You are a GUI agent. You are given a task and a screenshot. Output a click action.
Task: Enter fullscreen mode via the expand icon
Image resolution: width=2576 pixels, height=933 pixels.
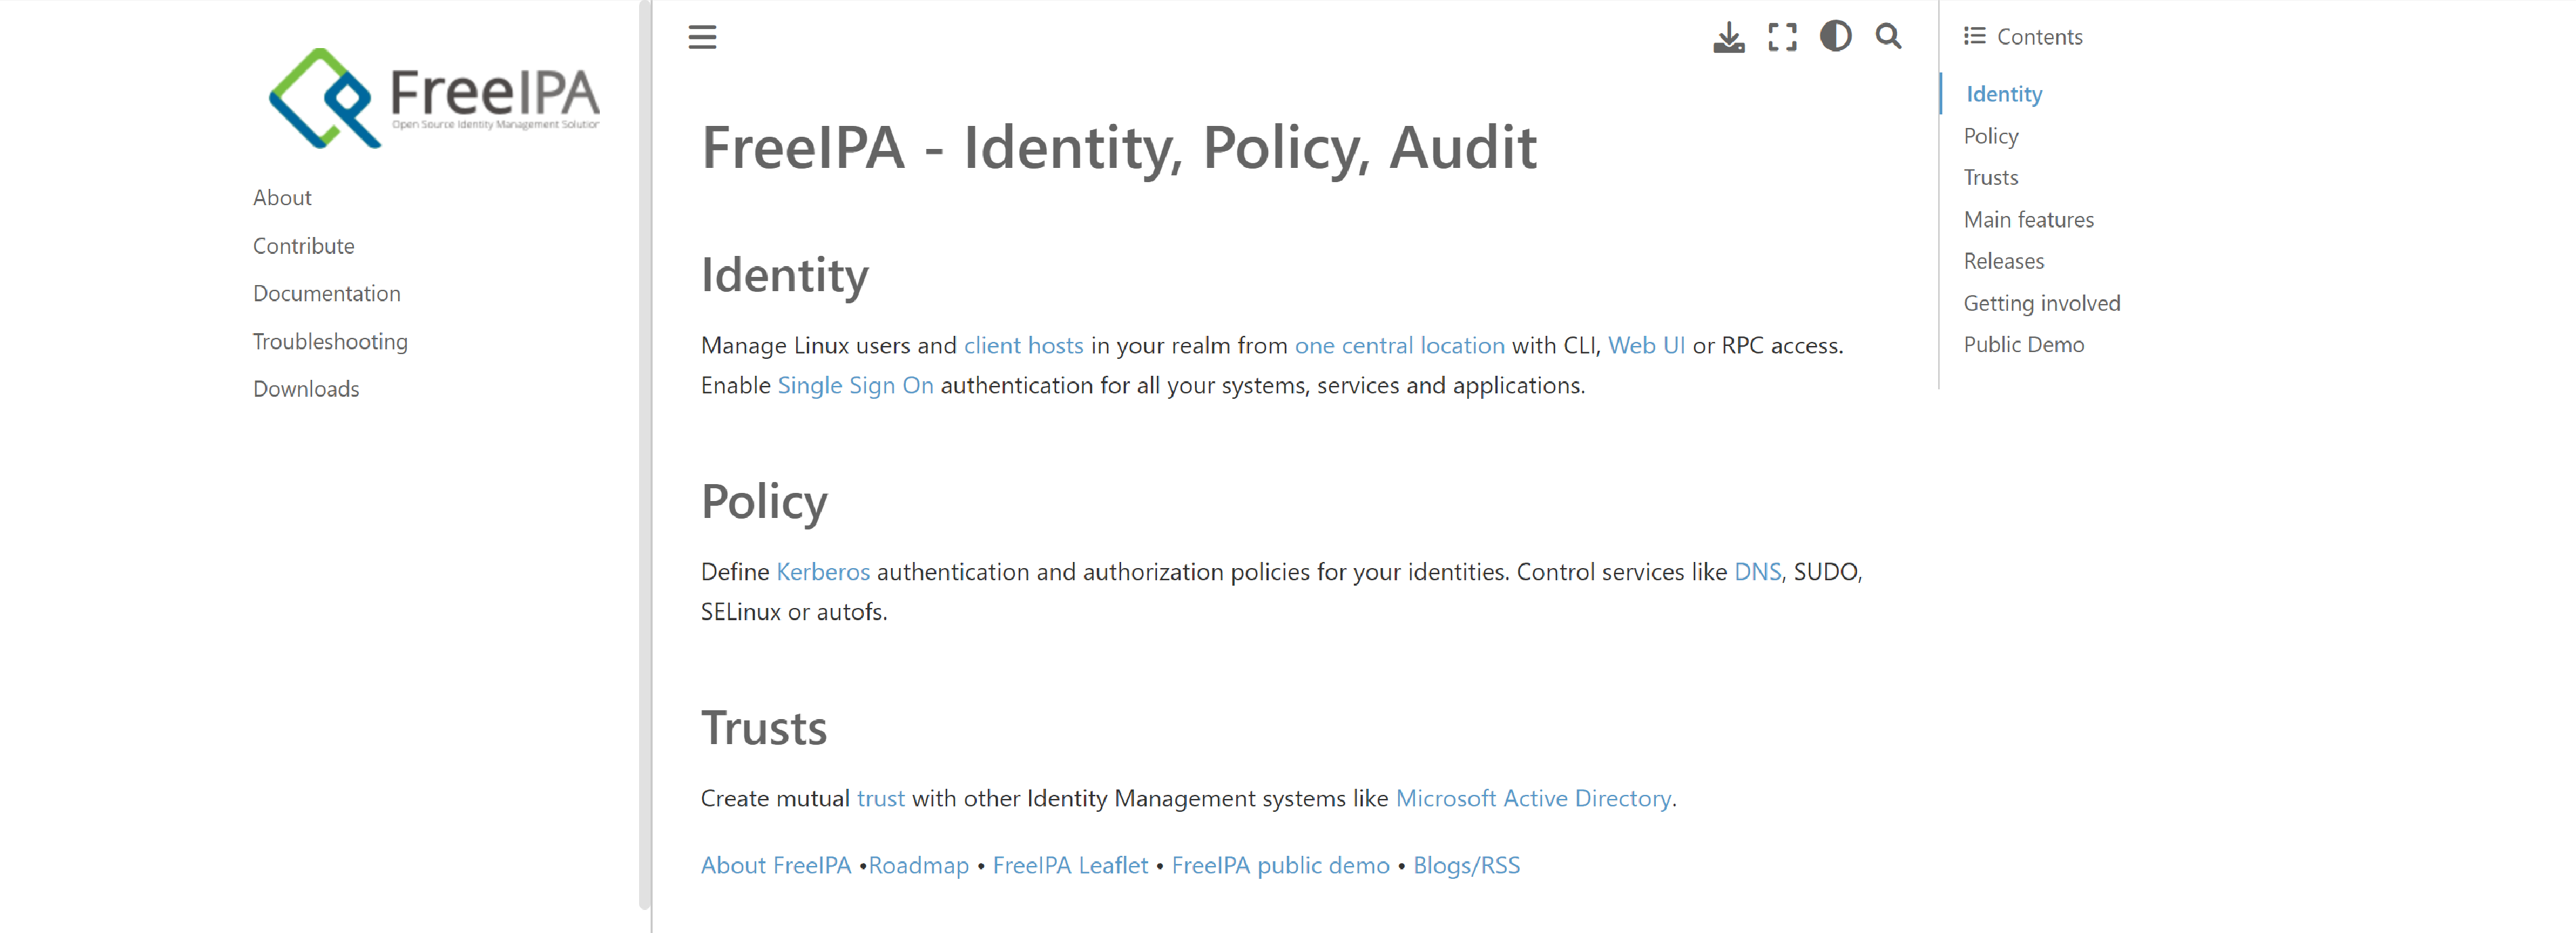(1782, 37)
